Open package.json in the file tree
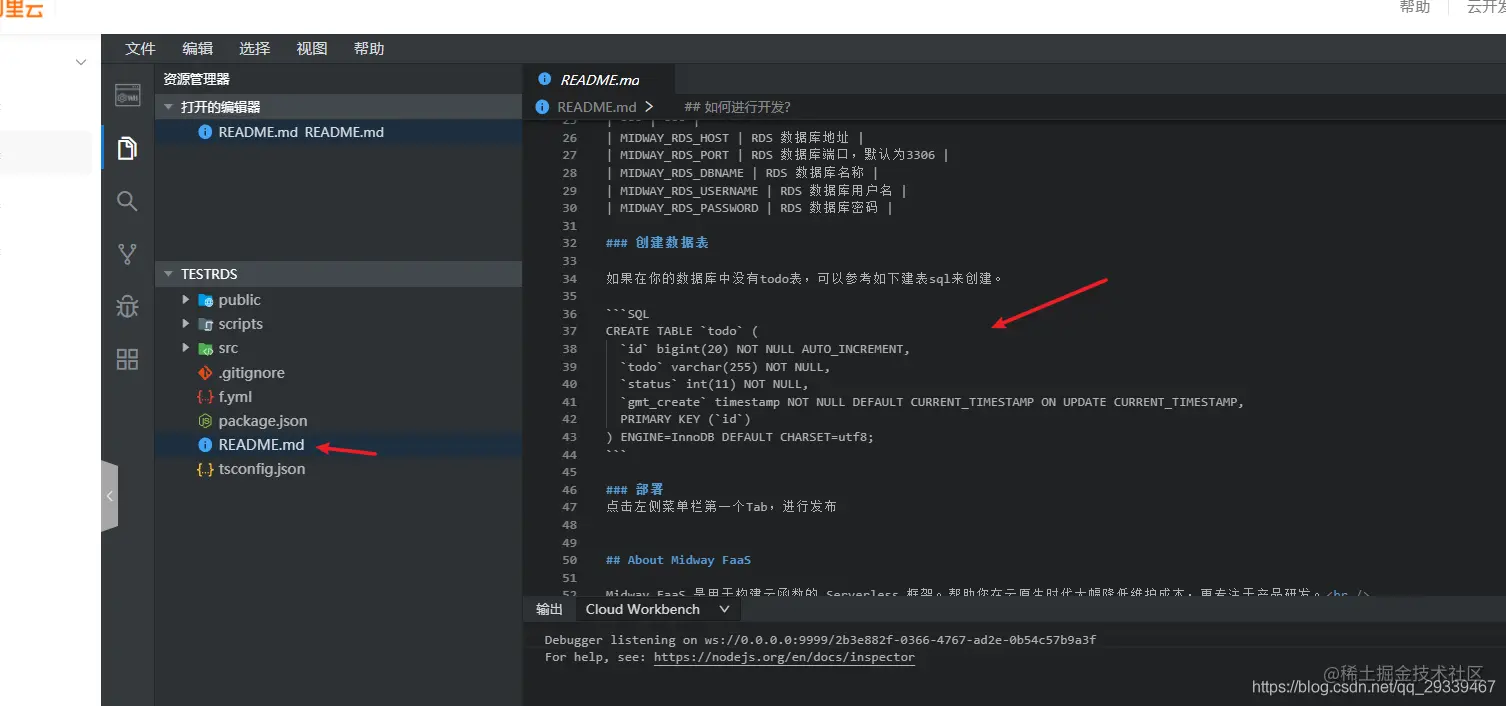Screen dimensions: 1506x706 pyautogui.click(x=263, y=421)
